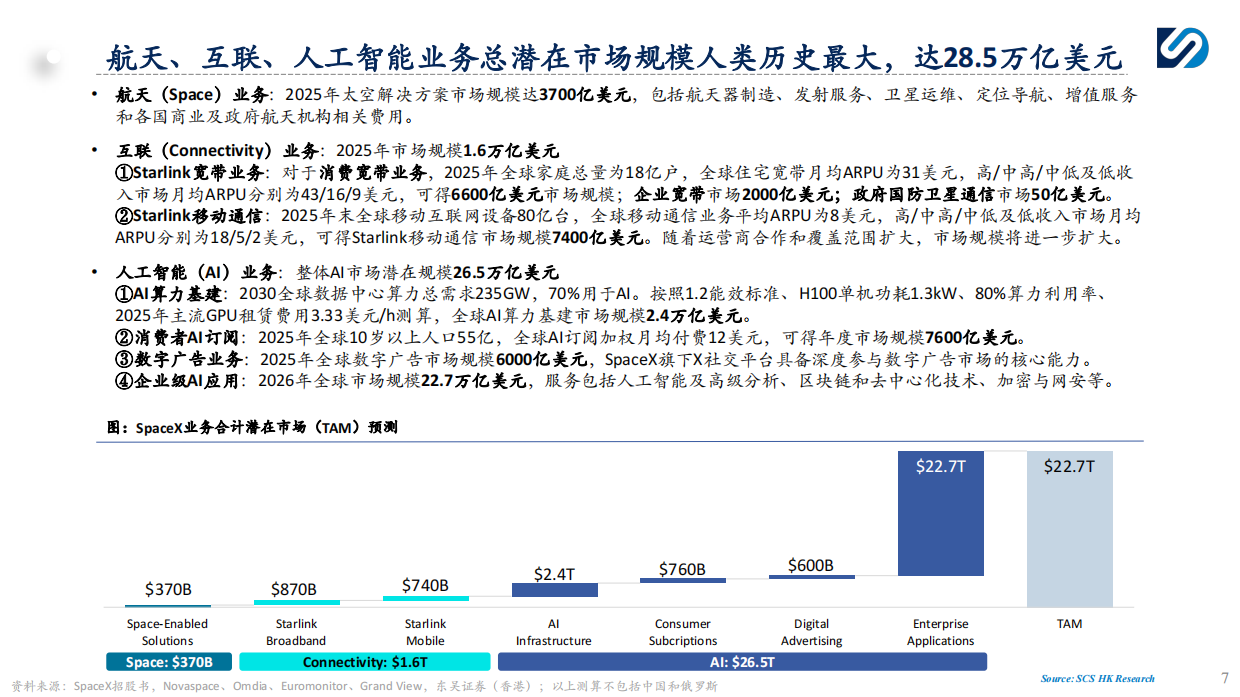This screenshot has height=697, width=1240.
Task: Click the $2.4T value label
Action: pyautogui.click(x=553, y=574)
